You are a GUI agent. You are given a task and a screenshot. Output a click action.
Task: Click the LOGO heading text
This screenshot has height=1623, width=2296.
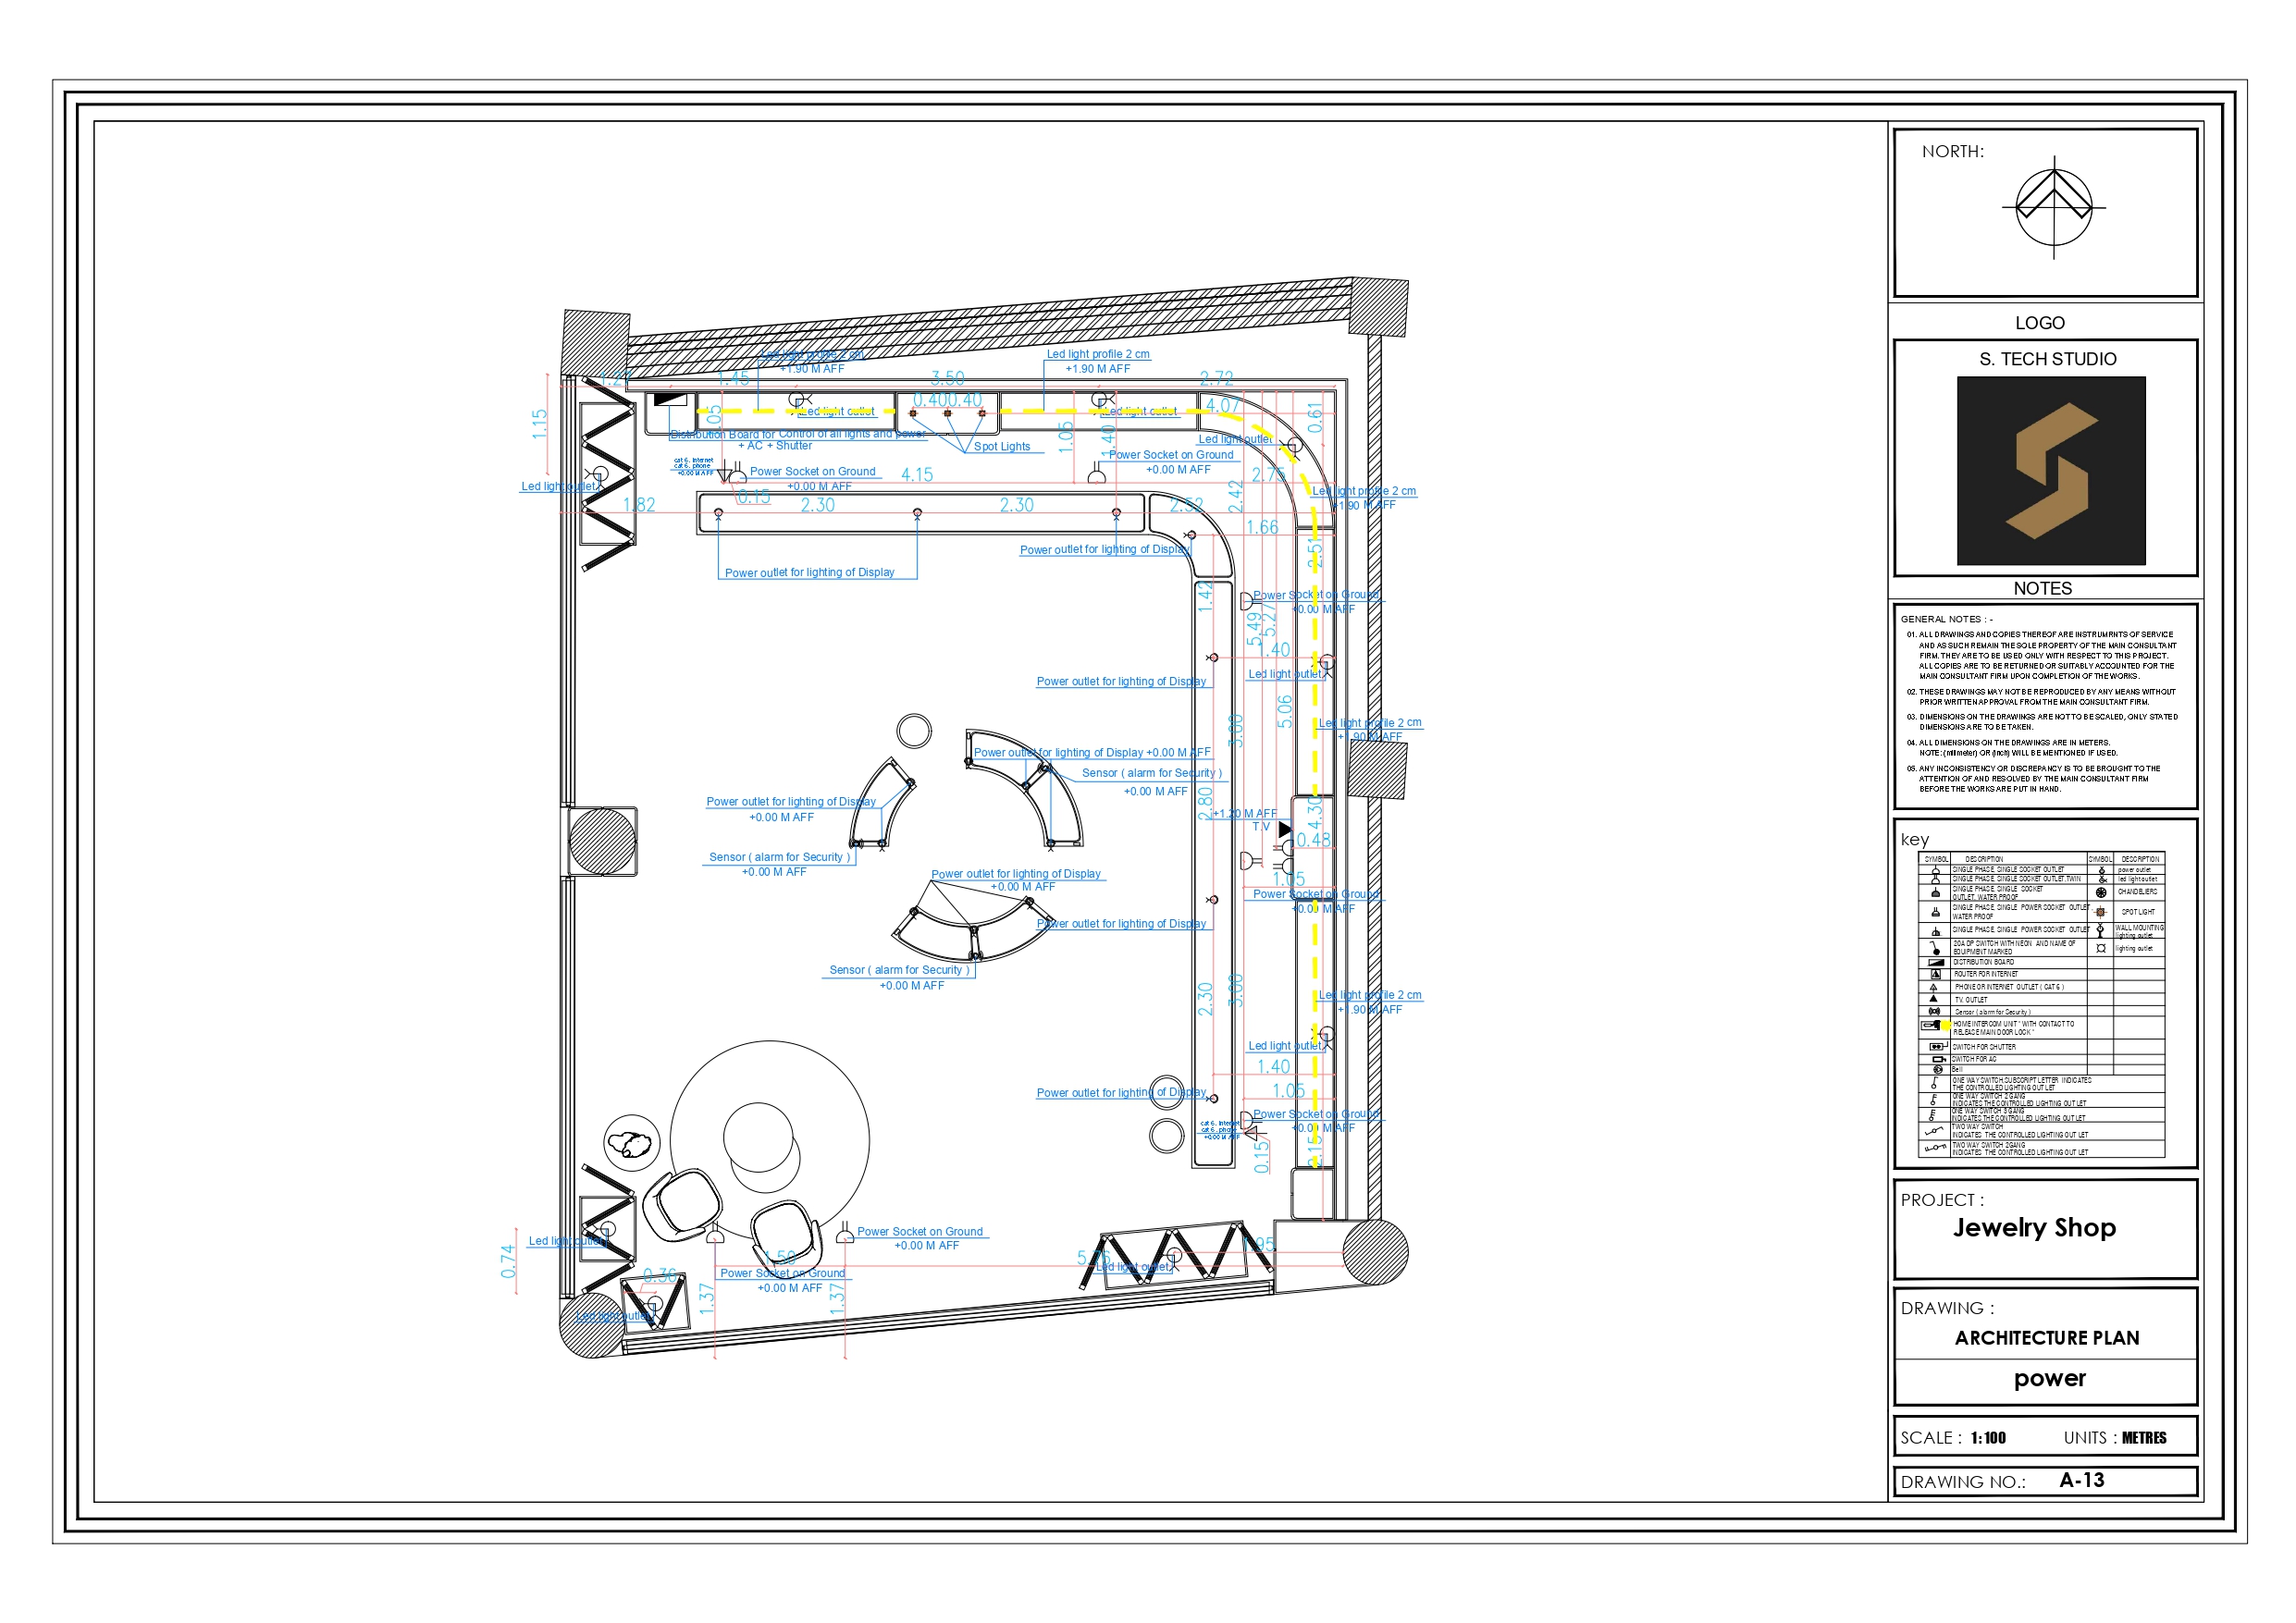(2040, 323)
